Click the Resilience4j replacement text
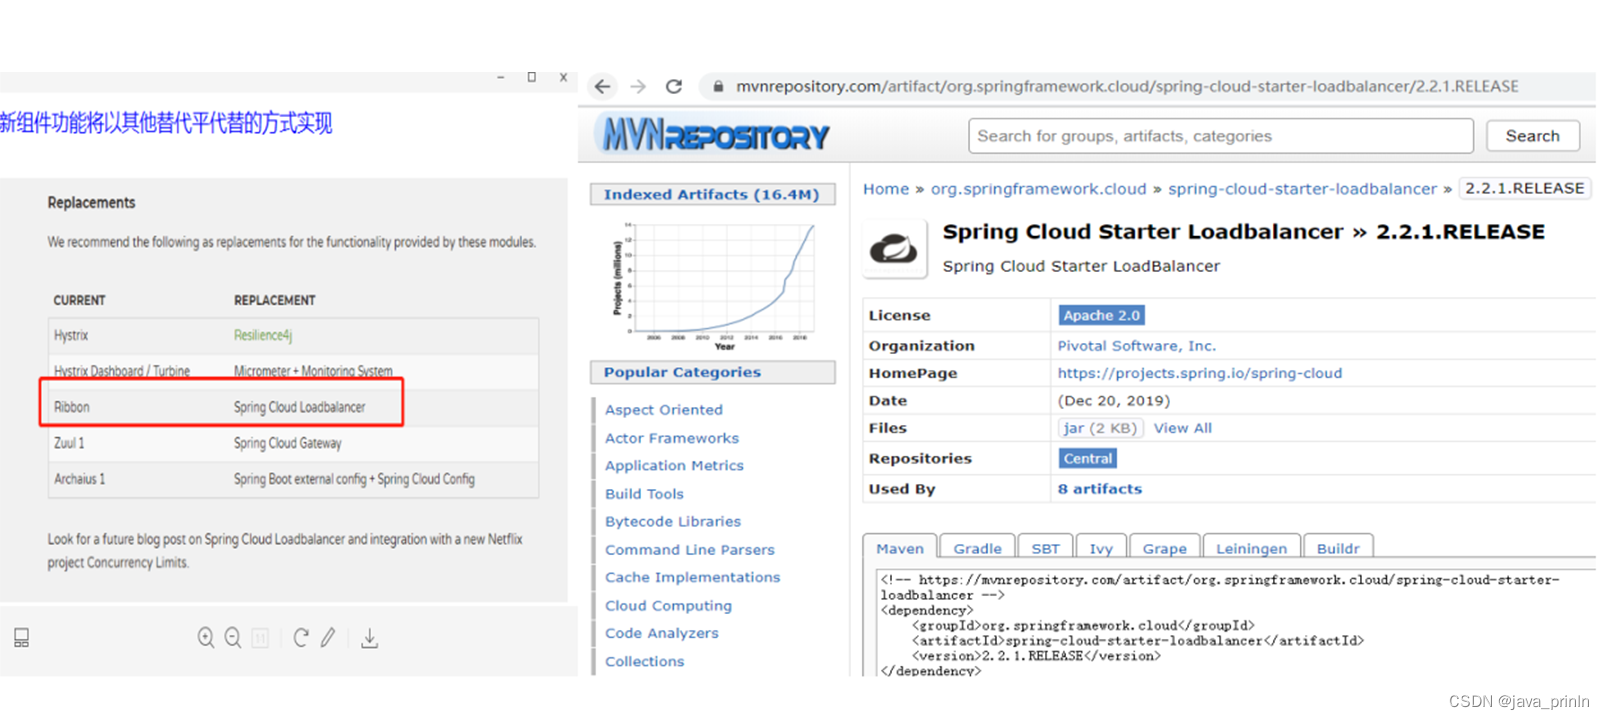The height and width of the screenshot is (720, 1604). pos(262,335)
